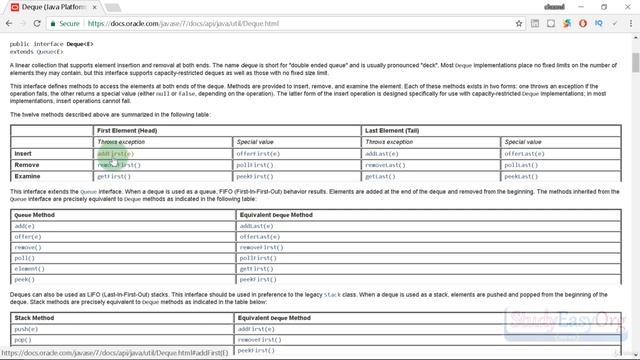
Task: Open the getFirst() link in Examine row
Action: (x=113, y=177)
